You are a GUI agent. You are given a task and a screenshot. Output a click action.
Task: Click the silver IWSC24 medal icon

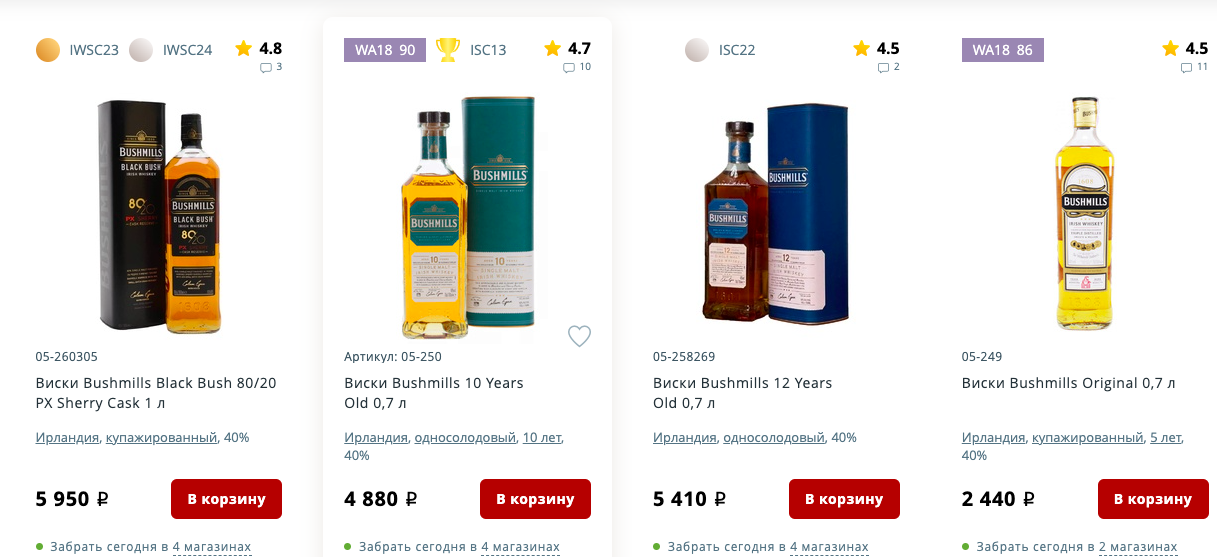[x=141, y=50]
